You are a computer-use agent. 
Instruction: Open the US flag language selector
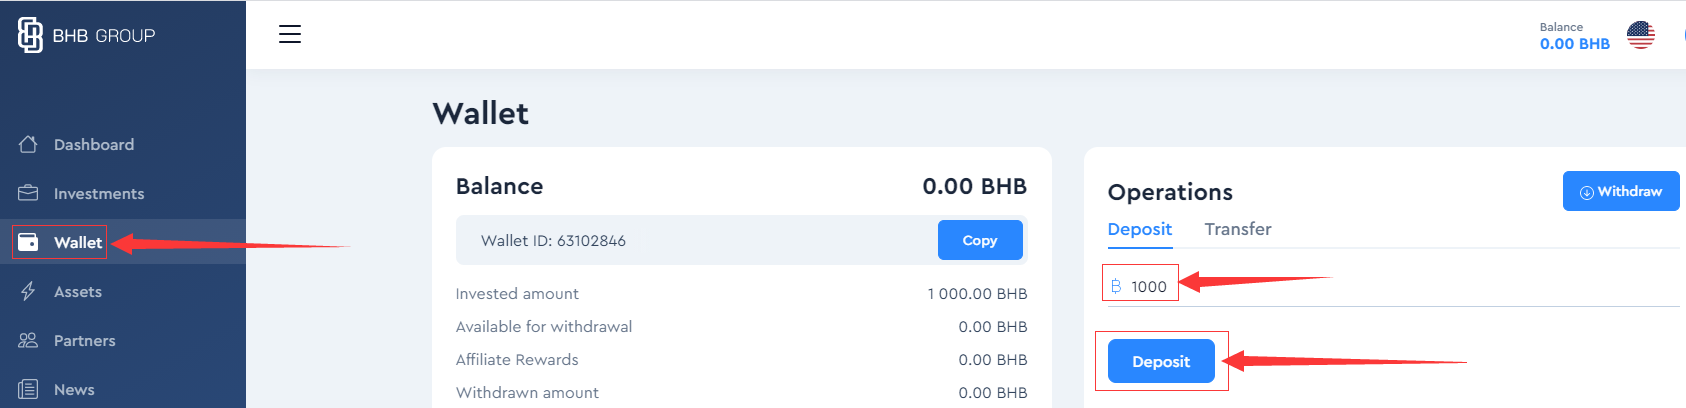coord(1641,35)
